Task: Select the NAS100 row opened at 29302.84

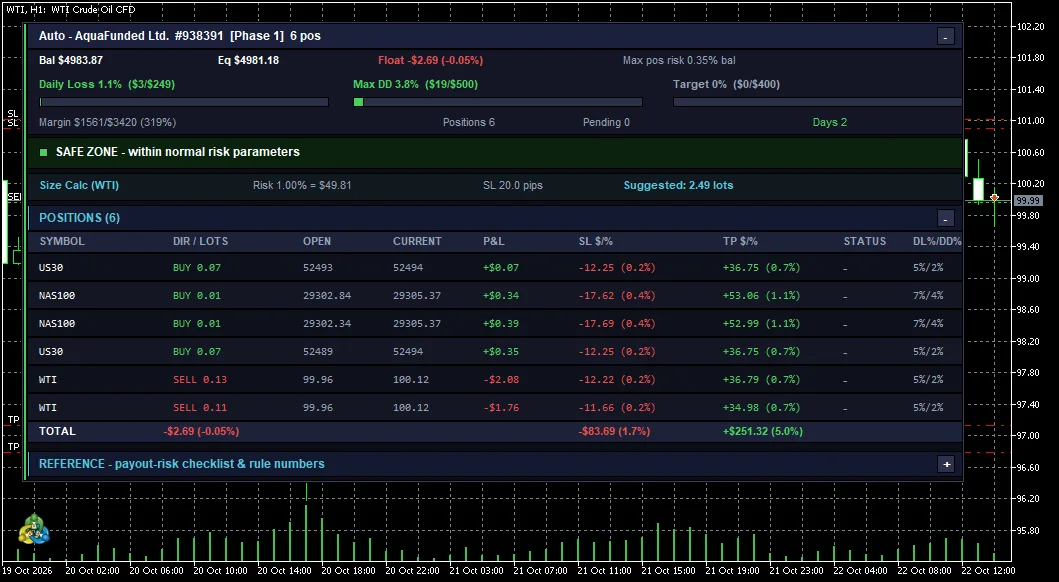Action: 495,296
